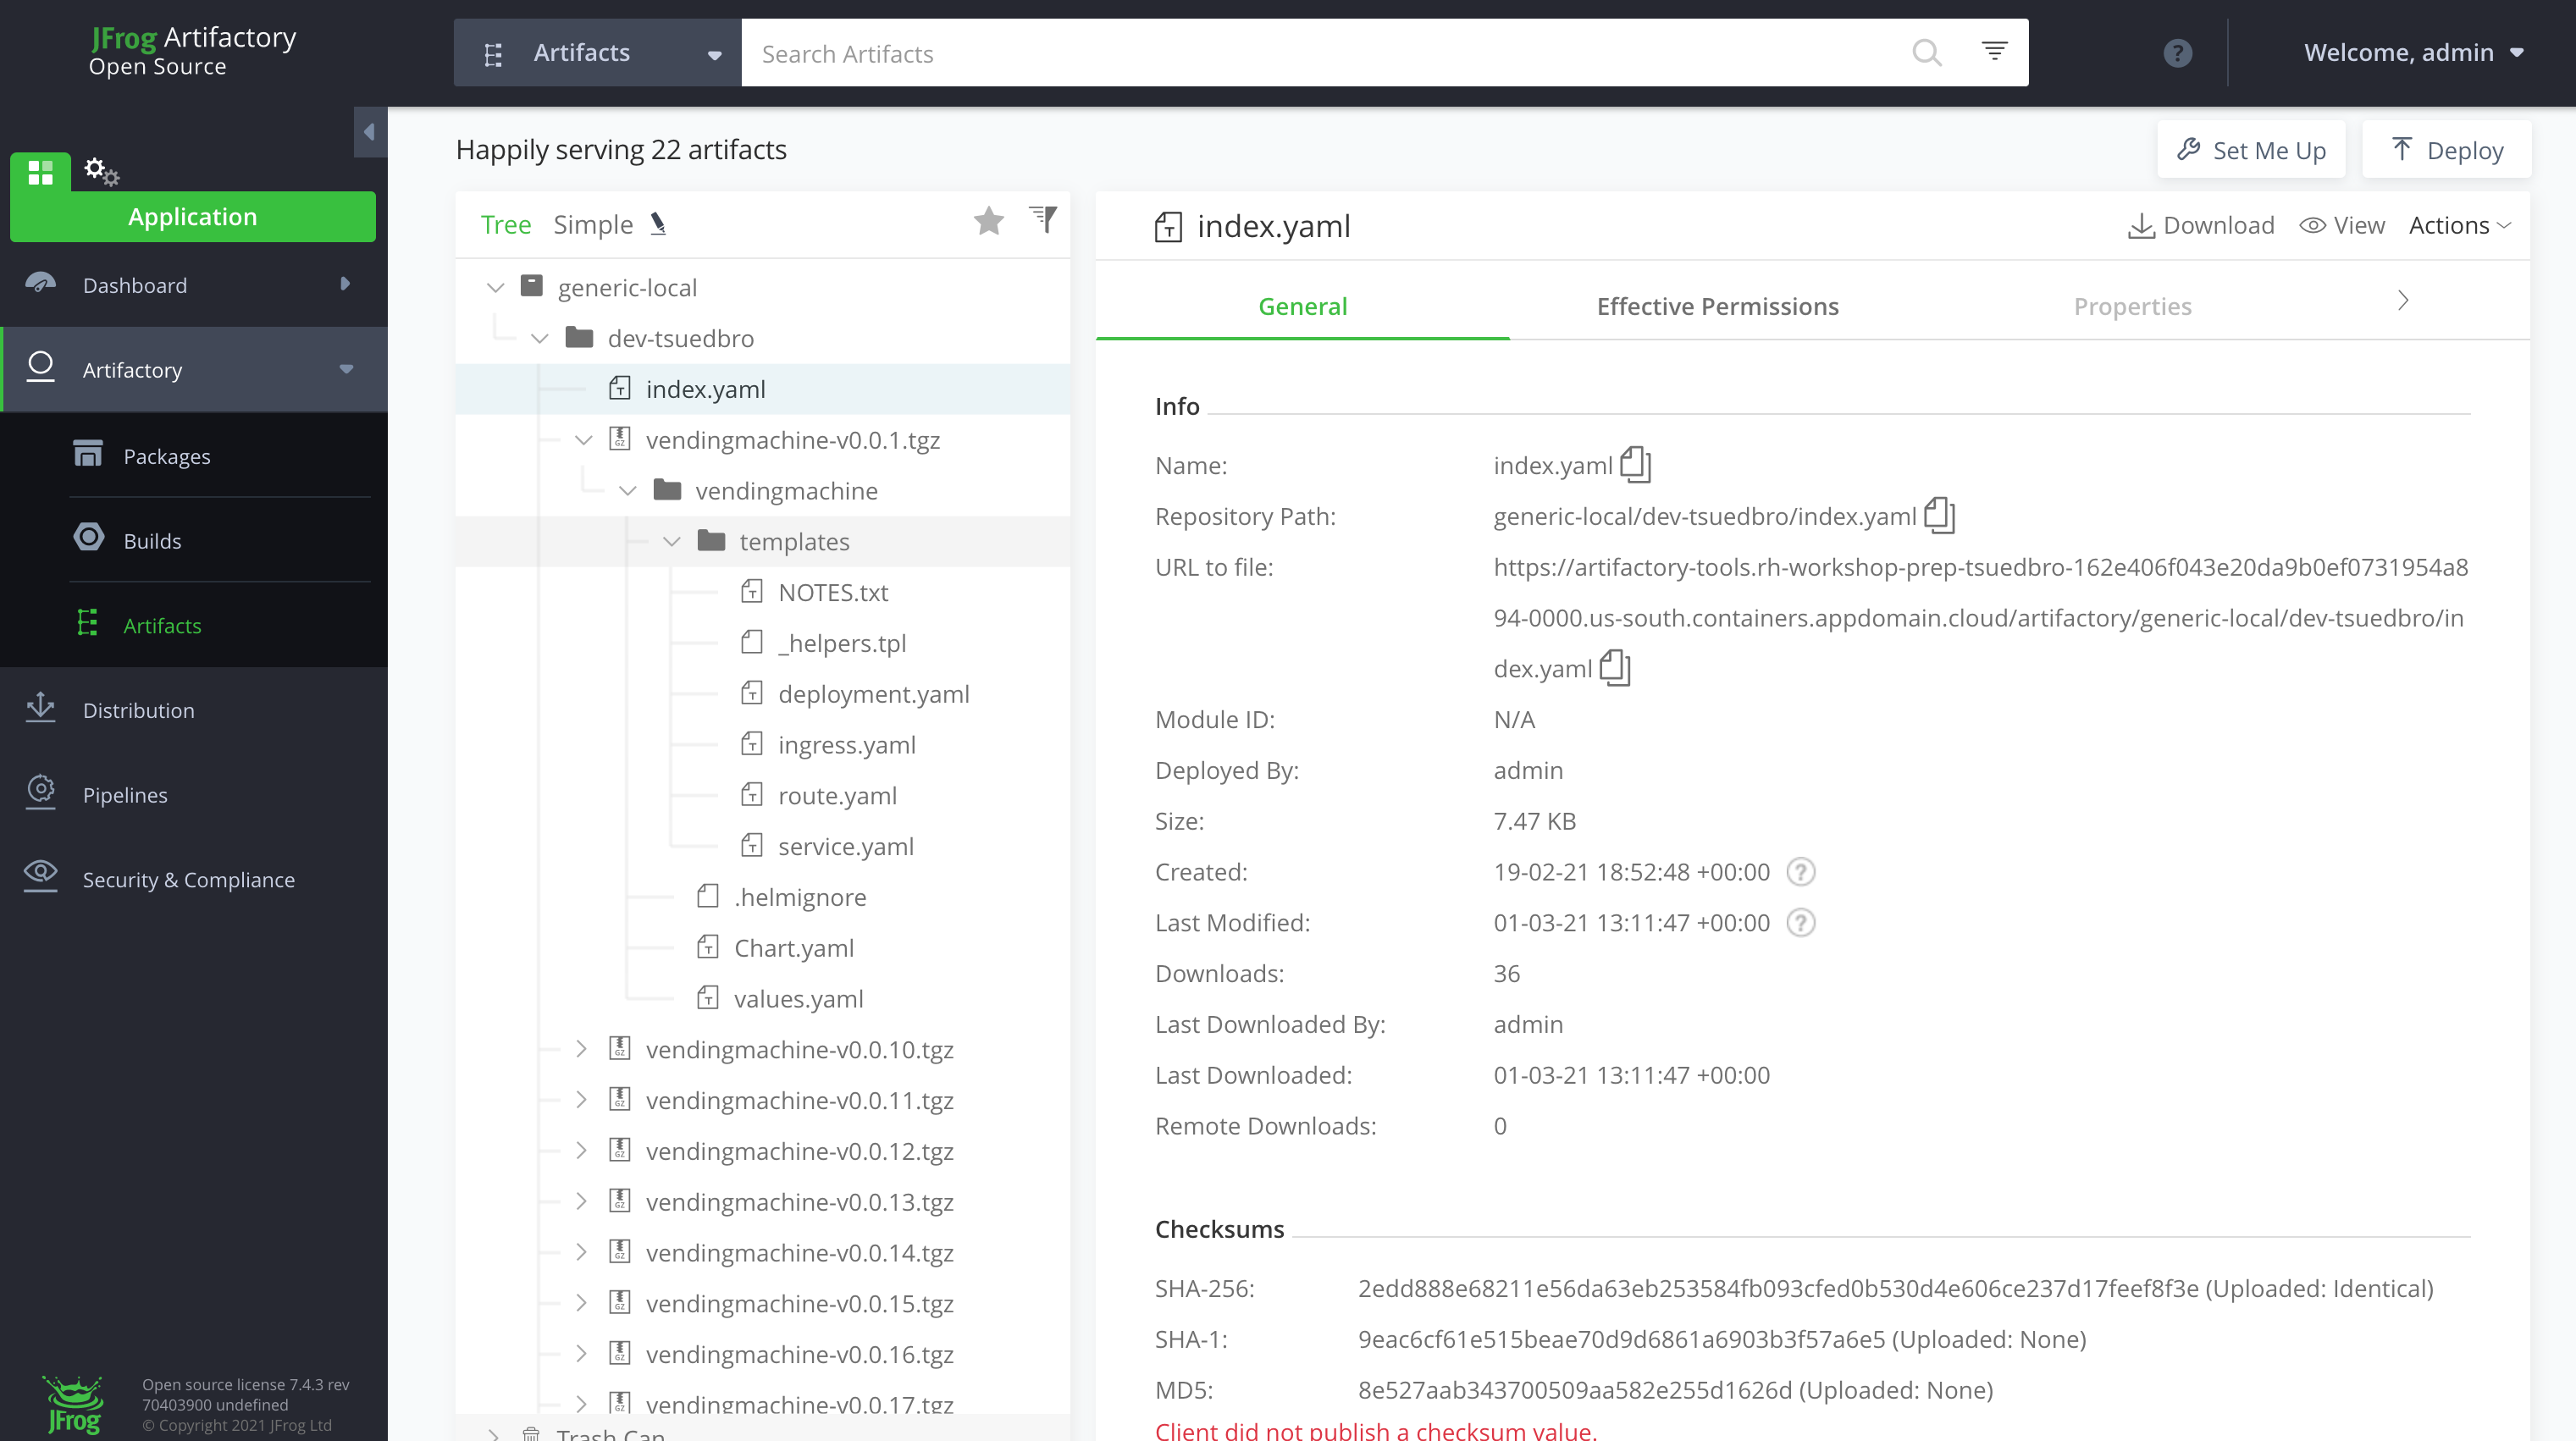2576x1441 pixels.
Task: Collapse the templates folder
Action: point(672,542)
